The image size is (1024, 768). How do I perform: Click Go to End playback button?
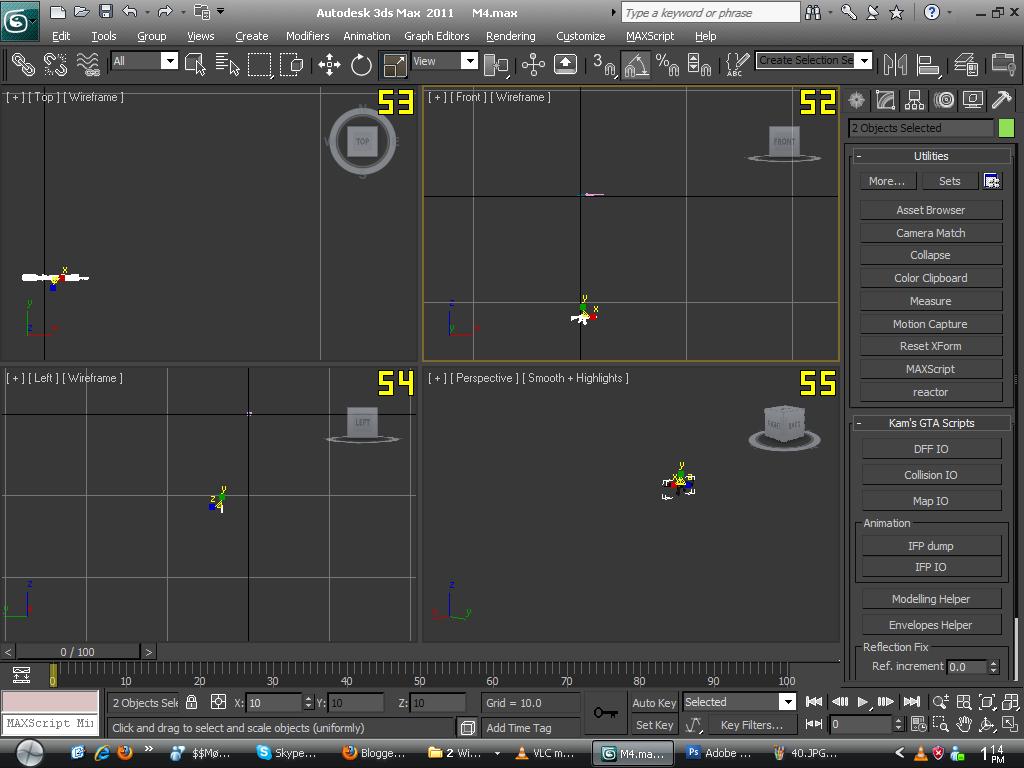pos(911,701)
